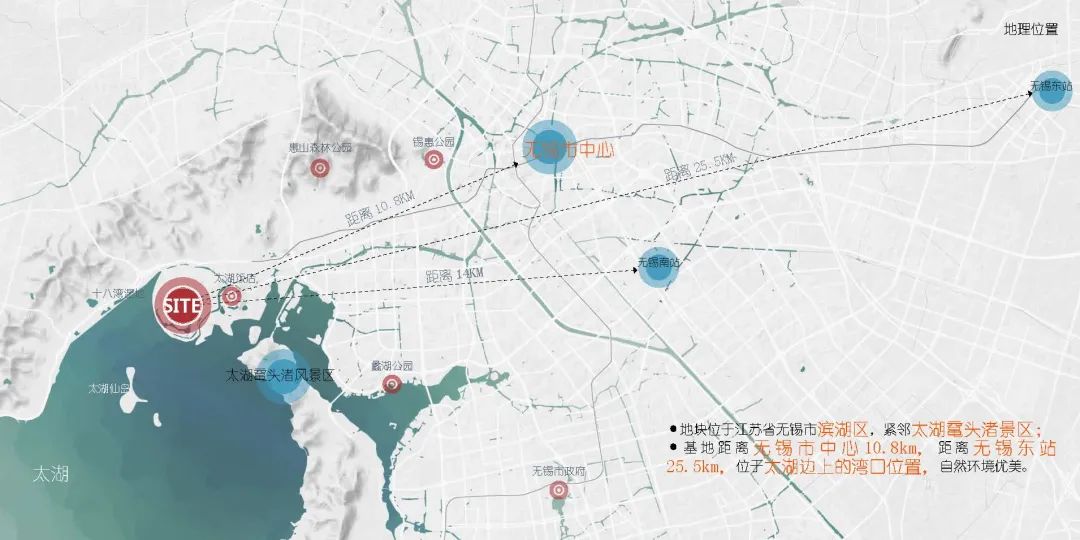Image resolution: width=1080 pixels, height=540 pixels.
Task: Click the red SITE marker
Action: (x=182, y=304)
